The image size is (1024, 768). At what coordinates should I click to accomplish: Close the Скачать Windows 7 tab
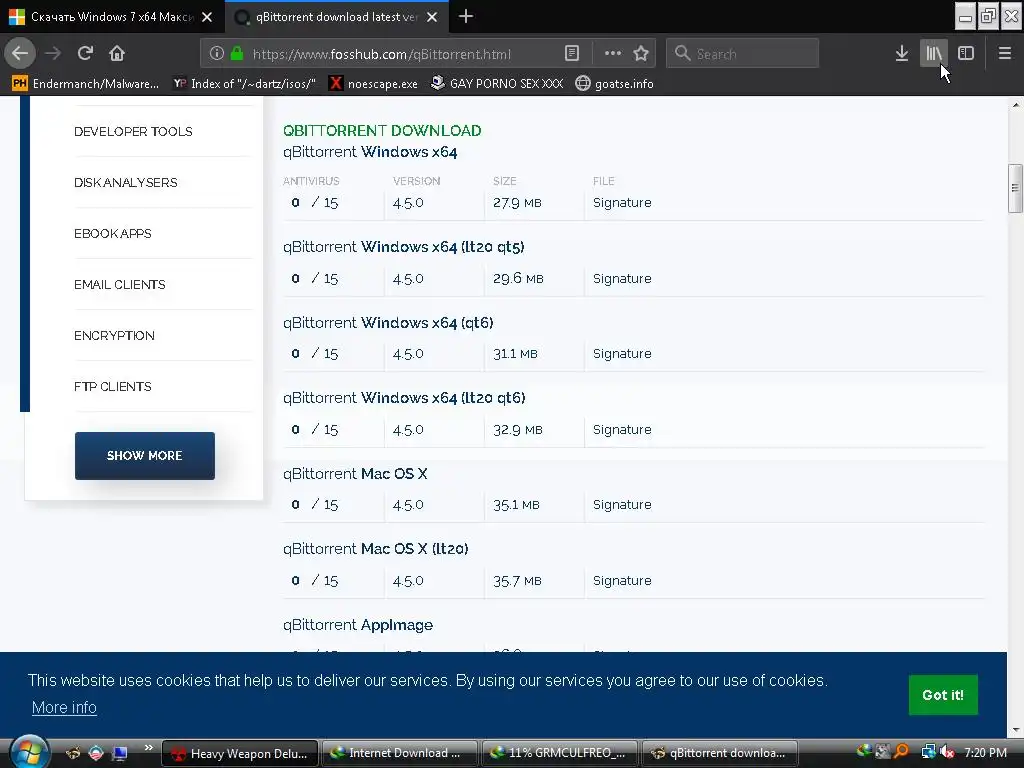[207, 17]
